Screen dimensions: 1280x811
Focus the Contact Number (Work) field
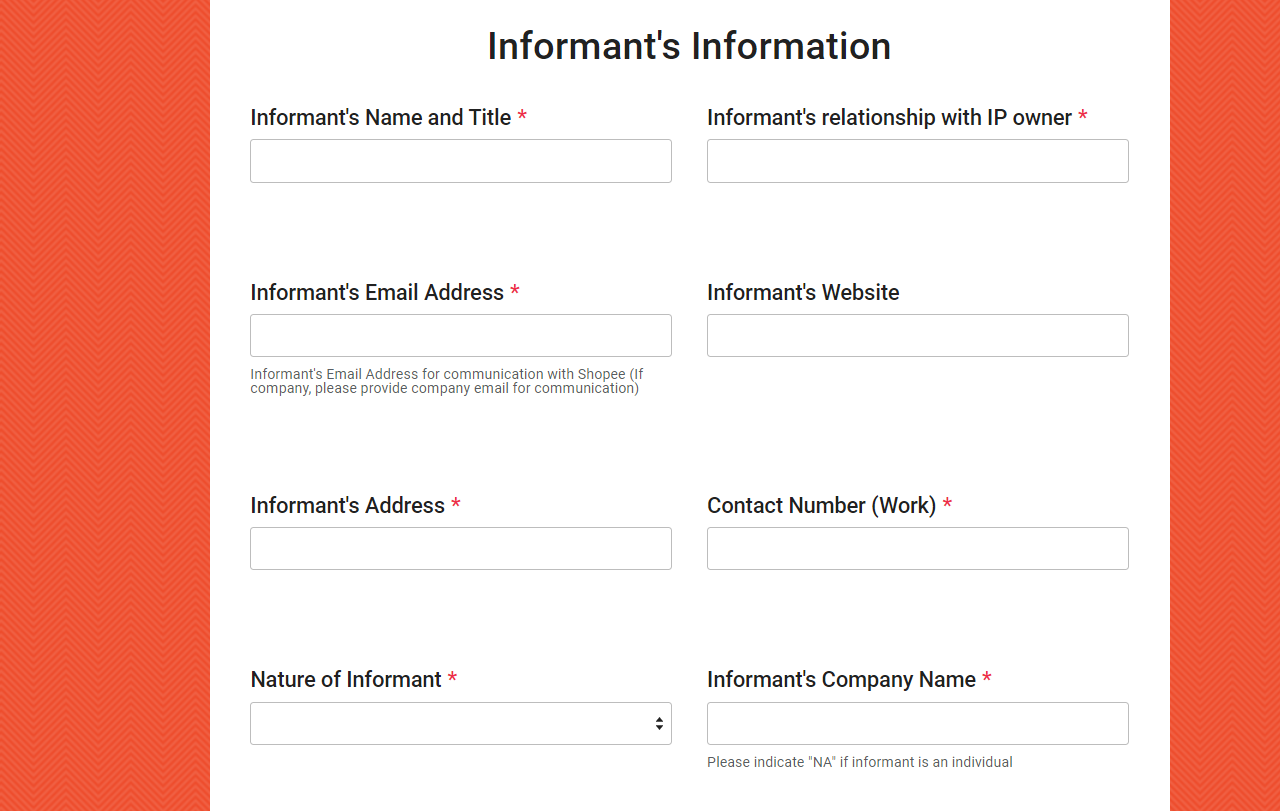(x=917, y=549)
